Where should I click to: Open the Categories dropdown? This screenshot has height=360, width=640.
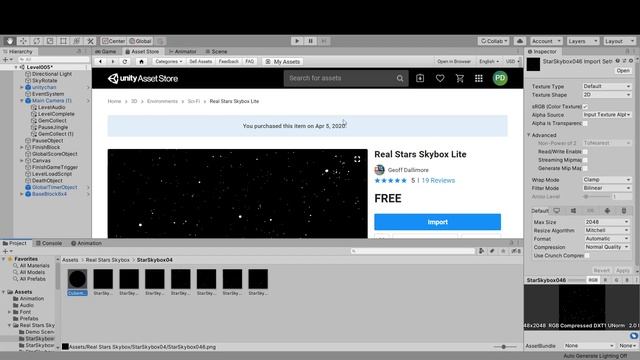168,62
